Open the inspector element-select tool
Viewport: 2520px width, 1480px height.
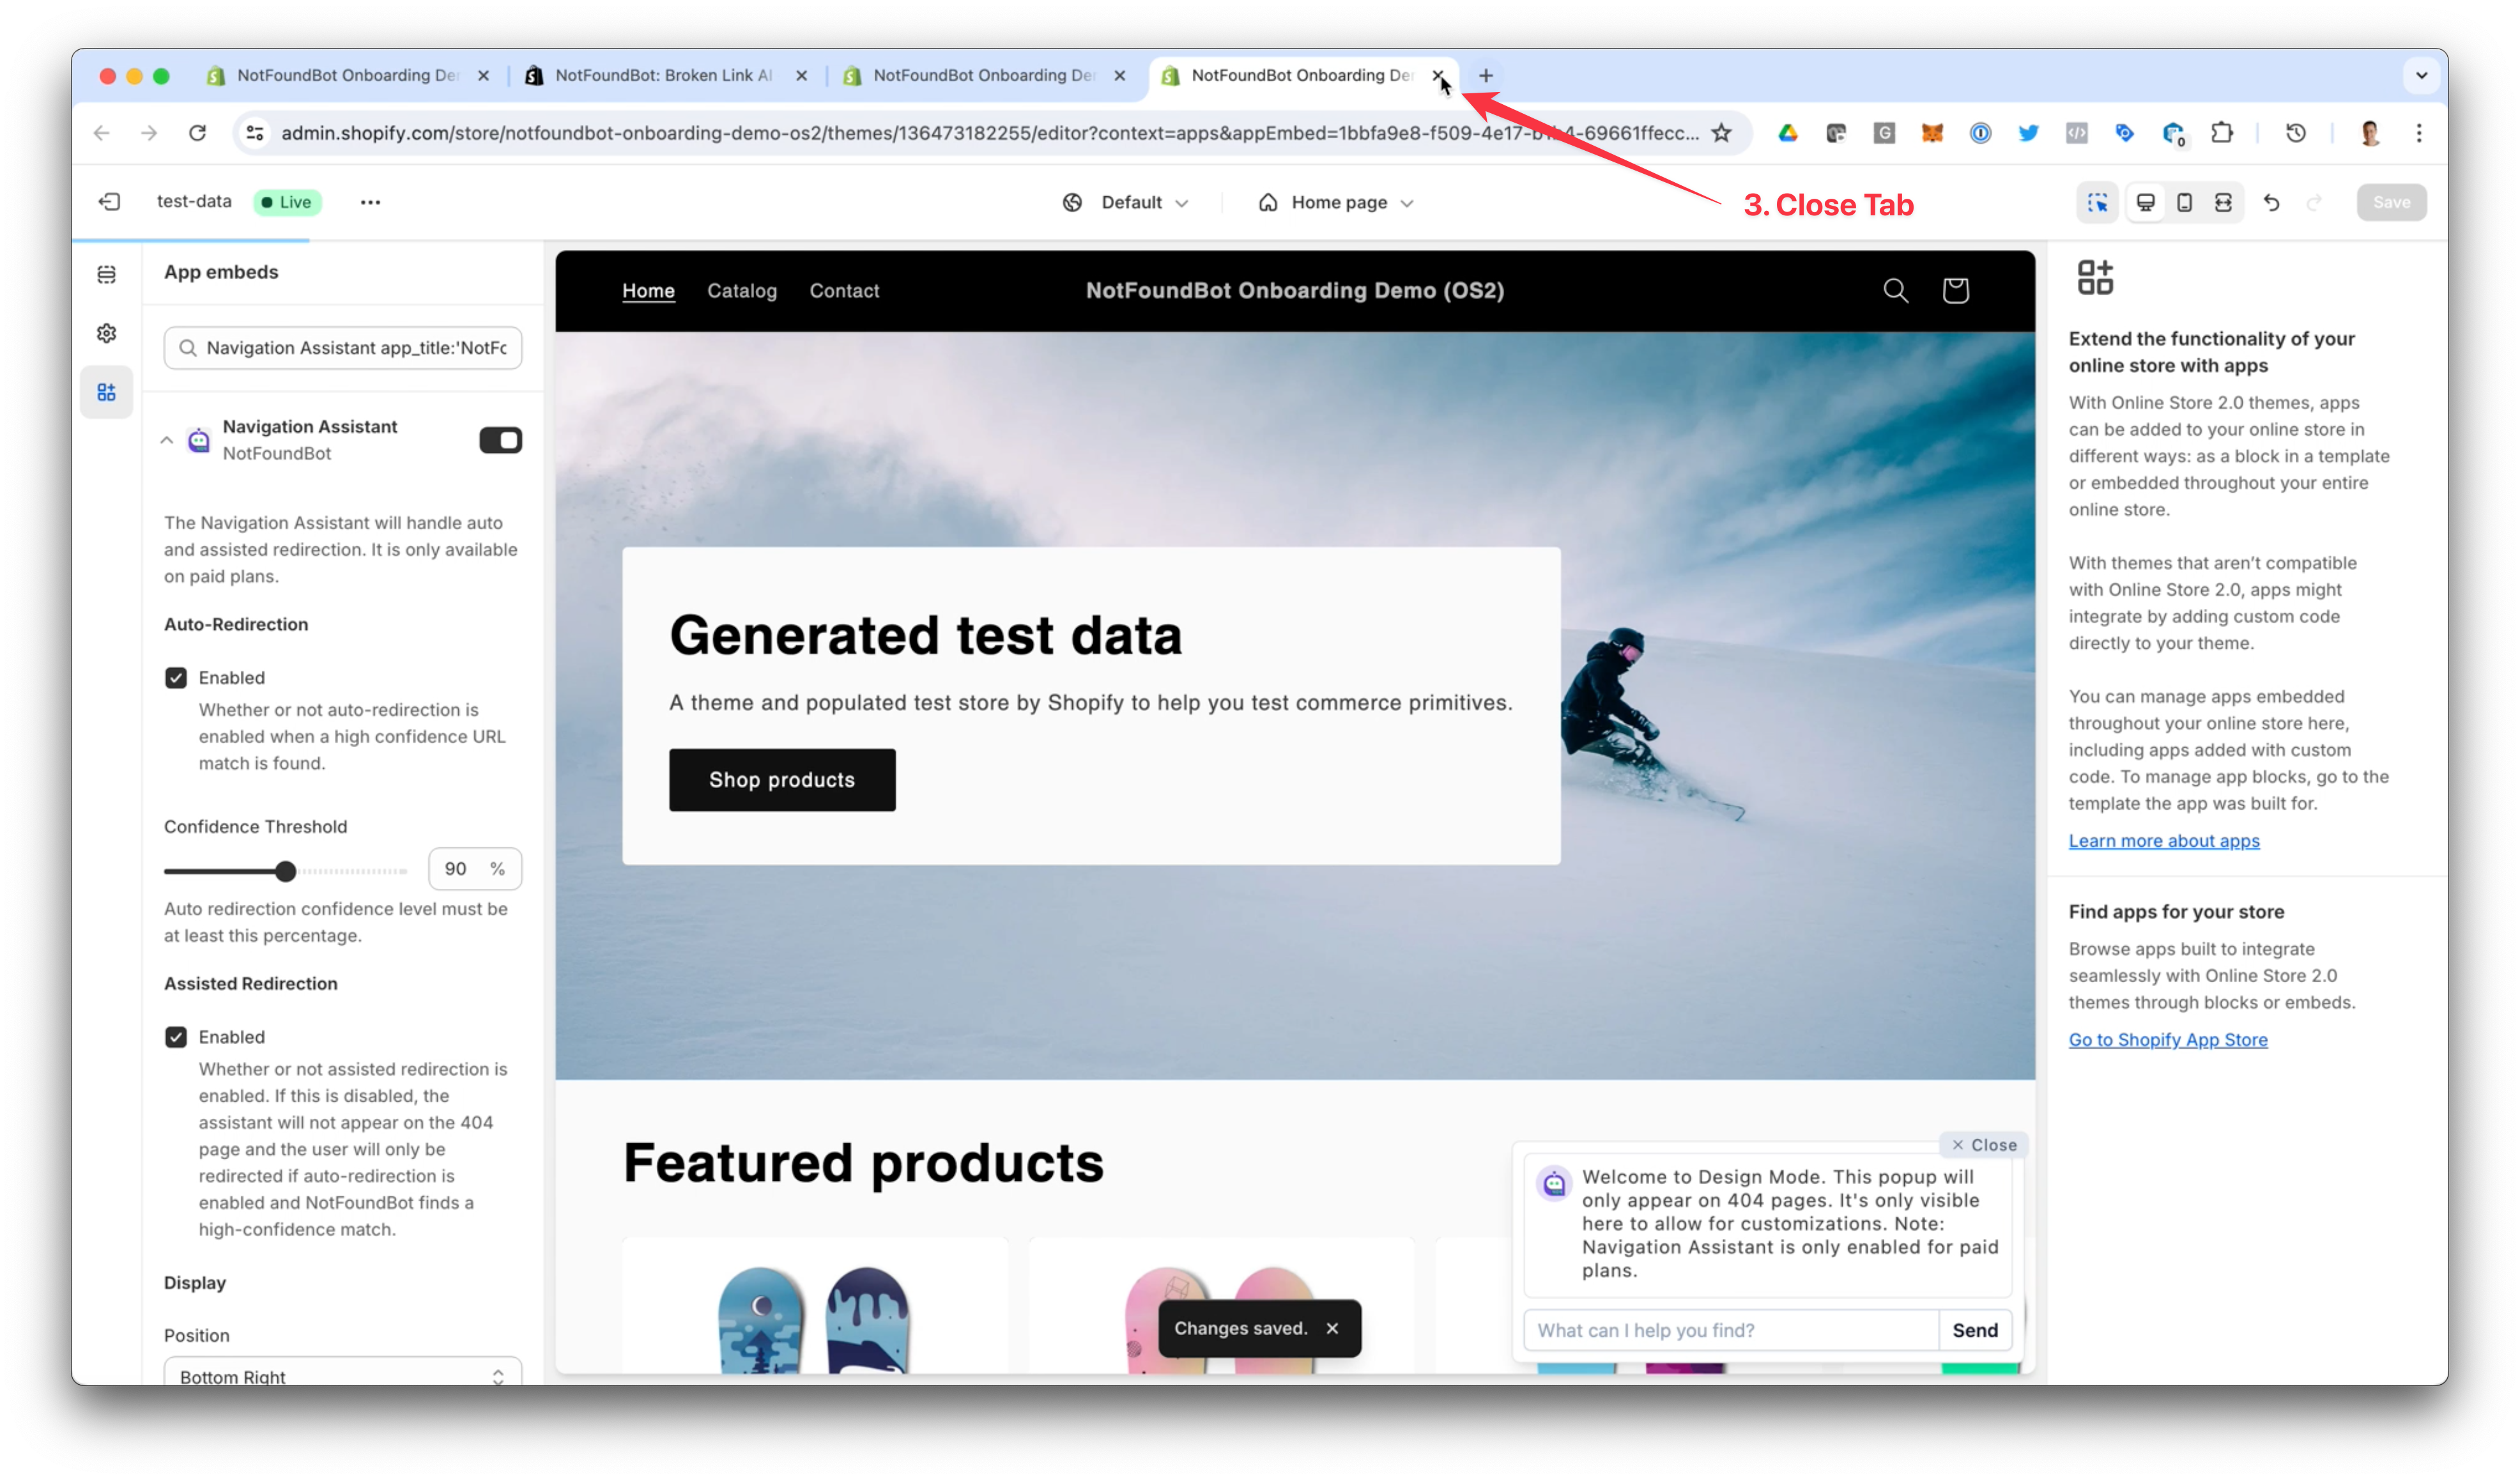click(x=2098, y=202)
